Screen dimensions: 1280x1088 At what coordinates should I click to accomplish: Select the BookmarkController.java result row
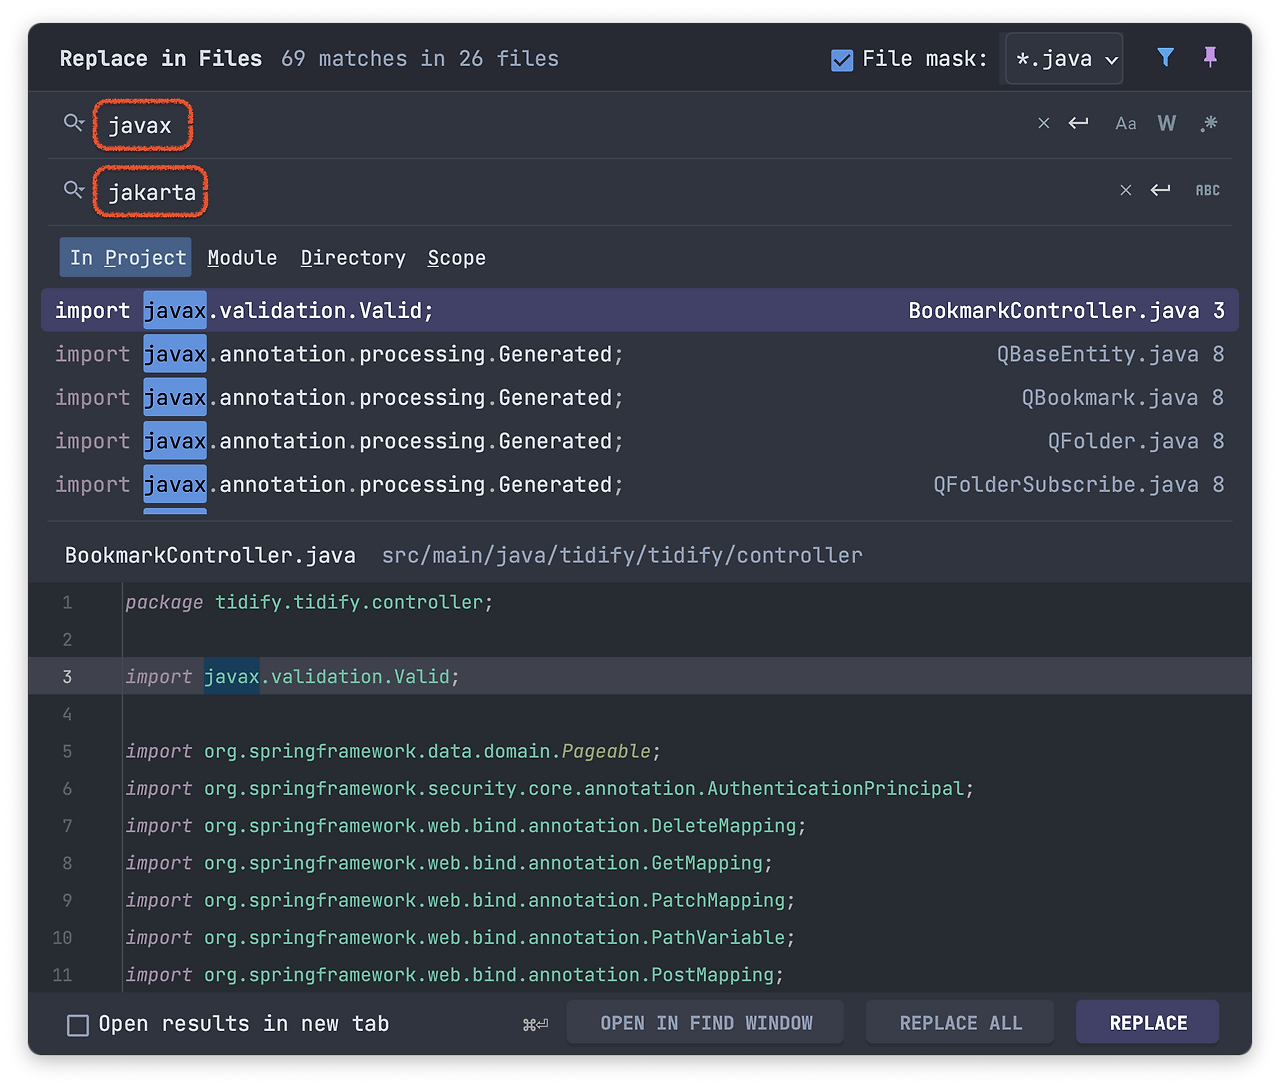pyautogui.click(x=640, y=310)
